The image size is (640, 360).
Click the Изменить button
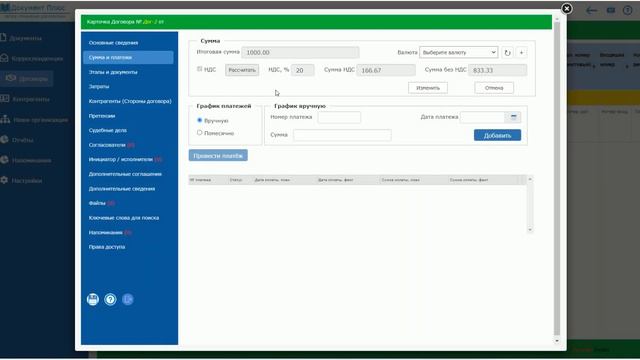coord(428,88)
